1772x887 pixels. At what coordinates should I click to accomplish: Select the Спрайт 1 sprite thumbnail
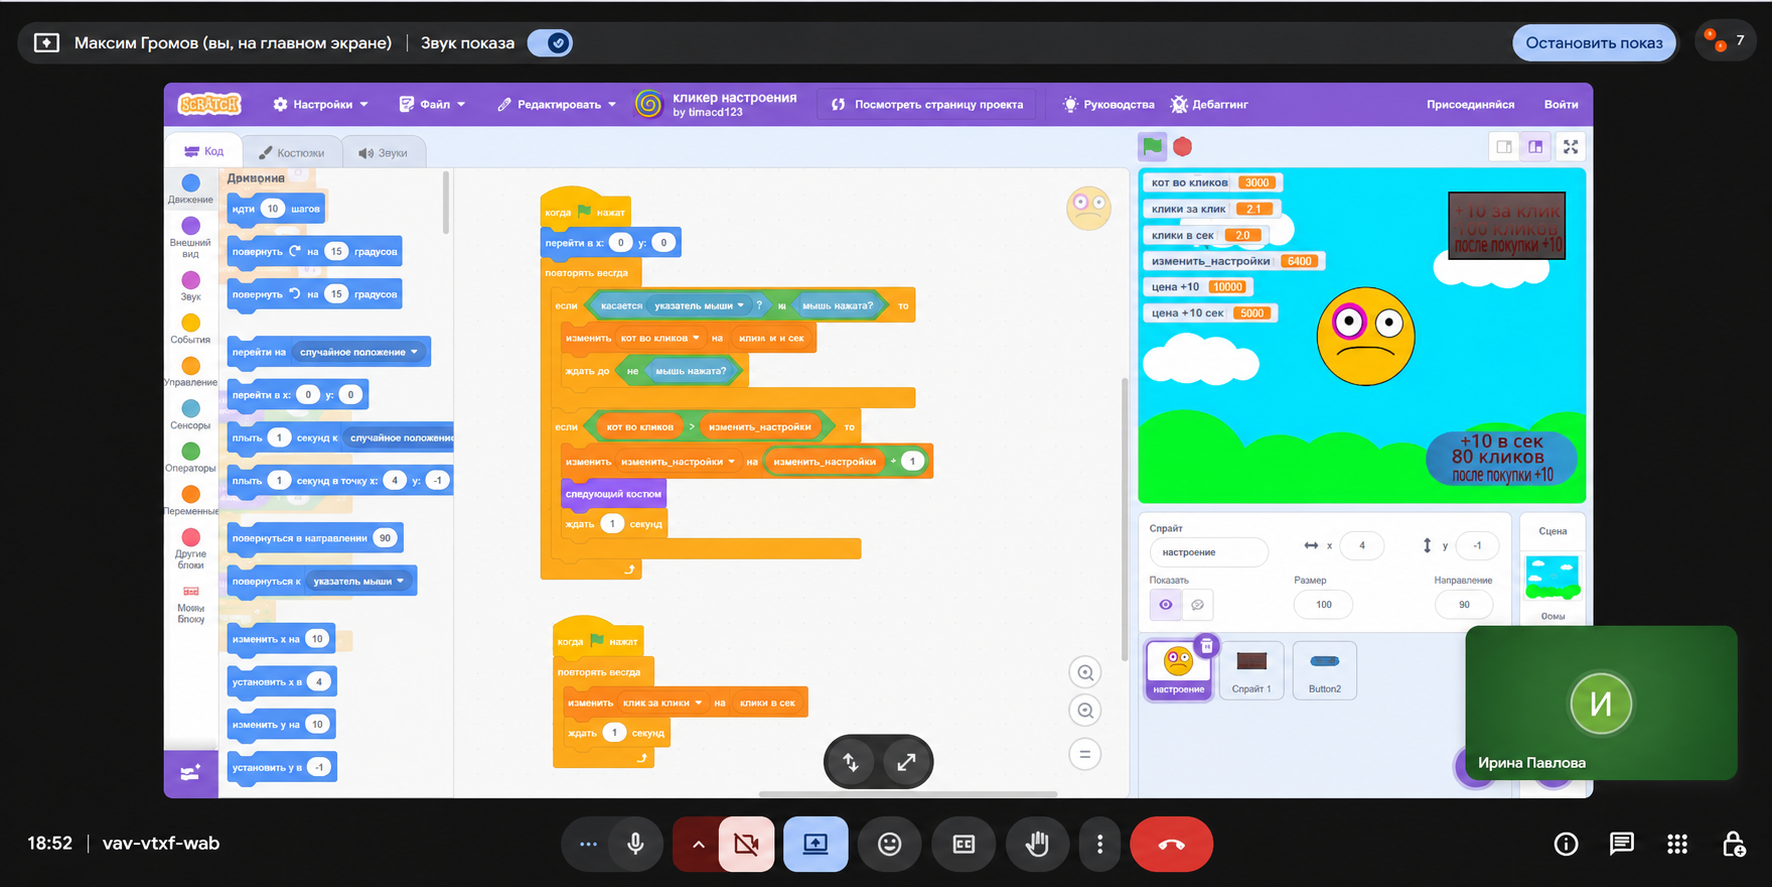click(1252, 670)
